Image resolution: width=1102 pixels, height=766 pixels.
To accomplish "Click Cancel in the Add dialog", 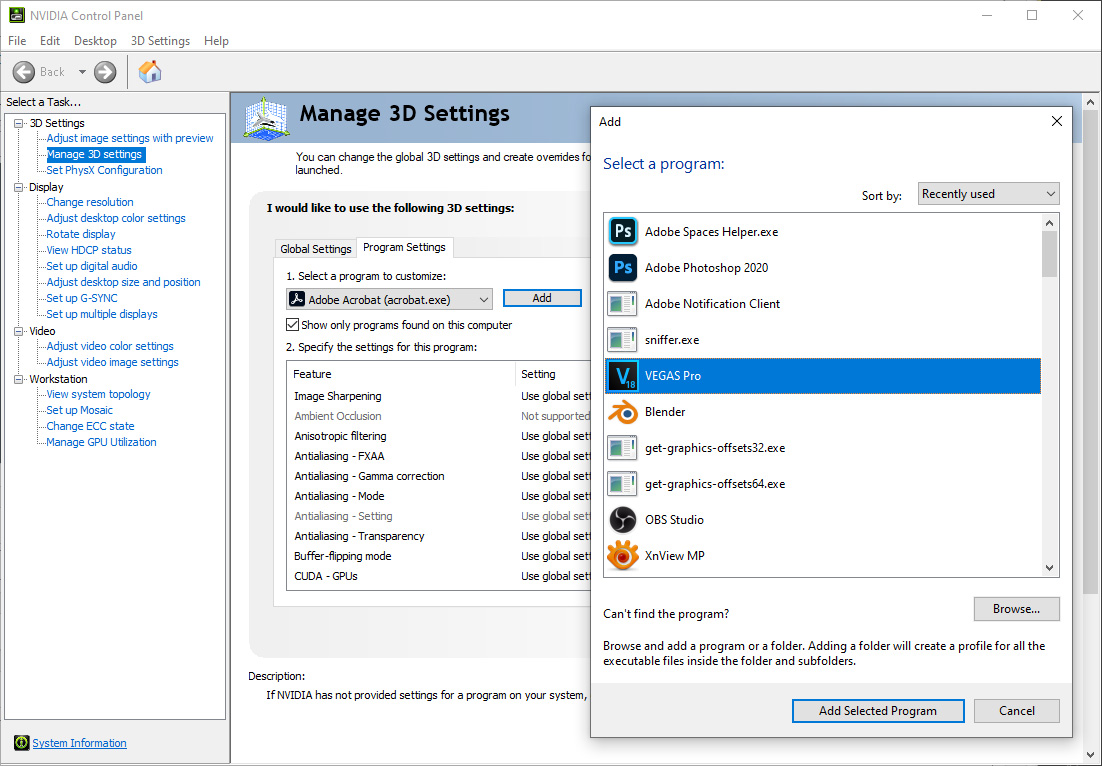I will tap(1016, 710).
